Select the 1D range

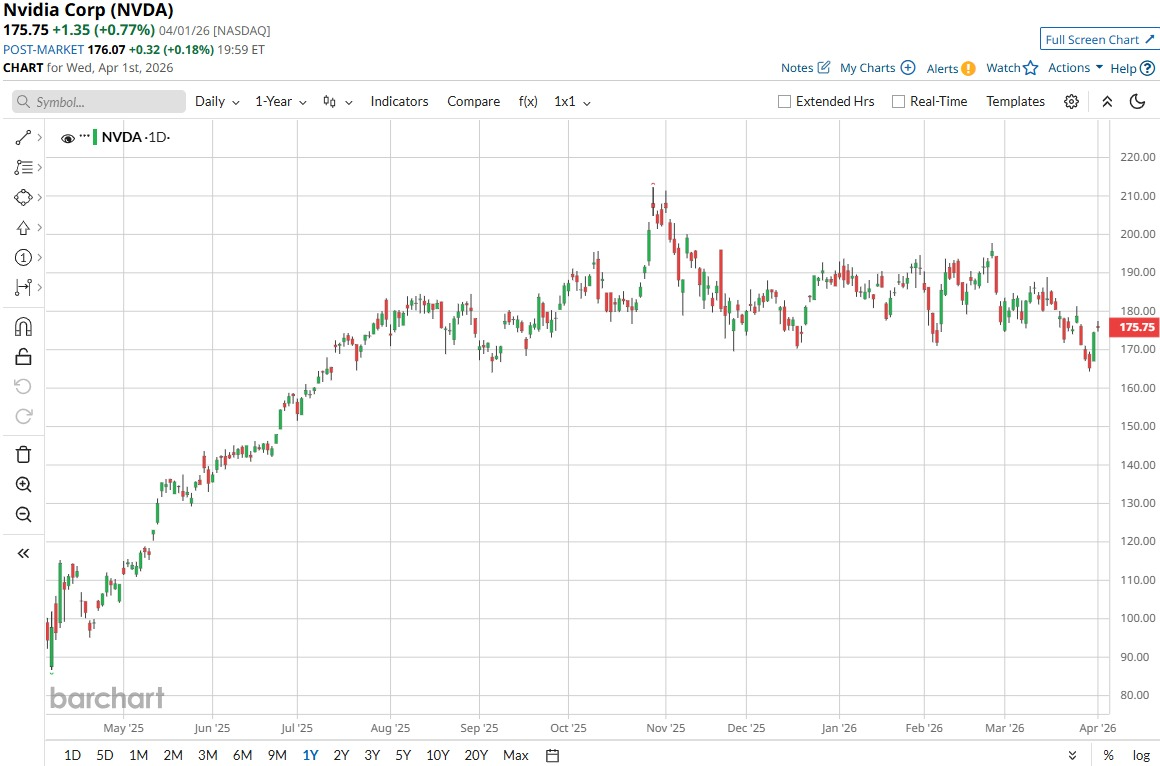(72, 755)
